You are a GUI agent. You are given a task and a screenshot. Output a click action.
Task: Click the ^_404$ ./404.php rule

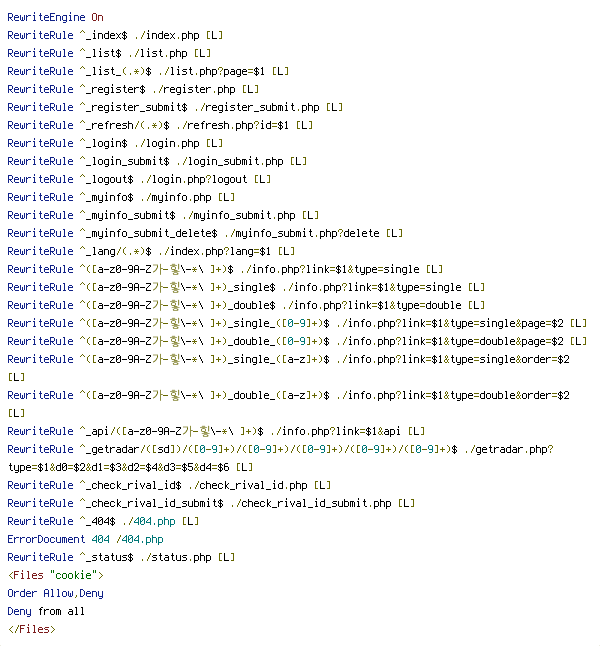pos(103,522)
